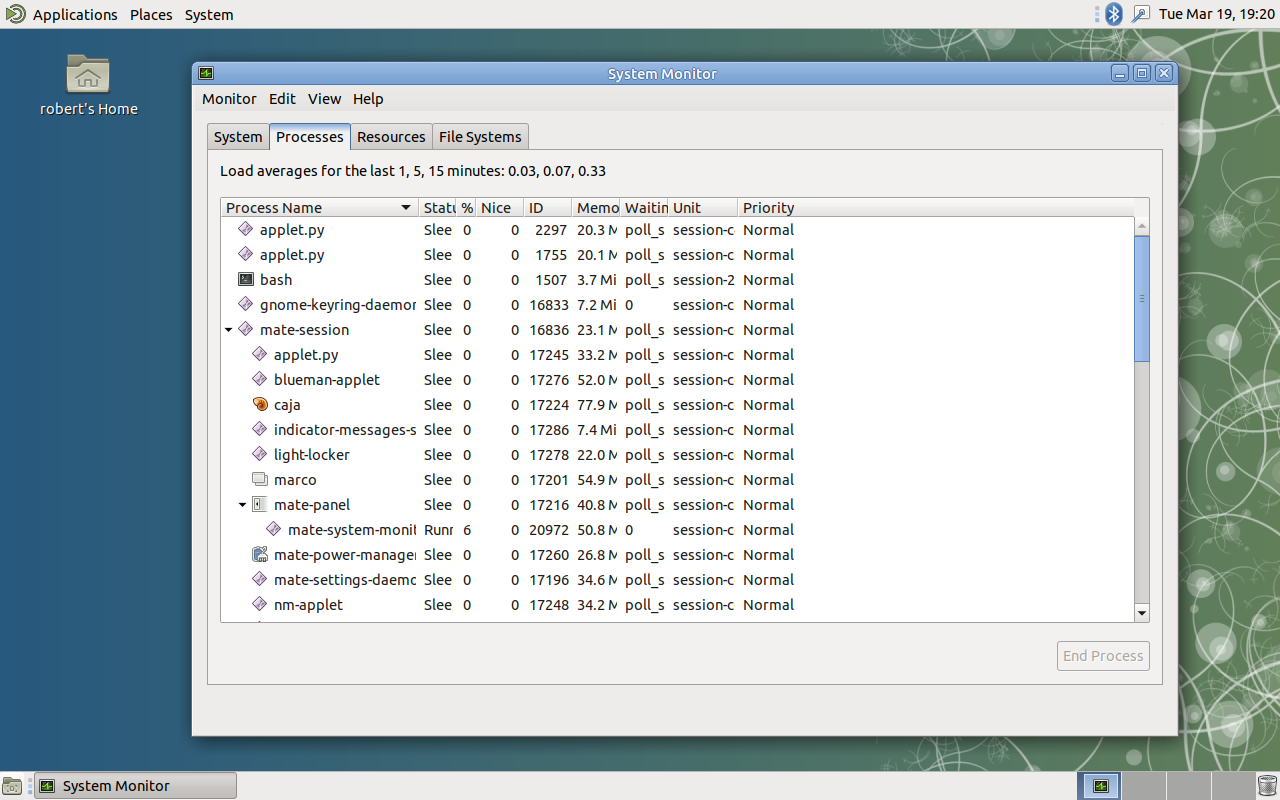Click the light-locker process name

point(312,455)
